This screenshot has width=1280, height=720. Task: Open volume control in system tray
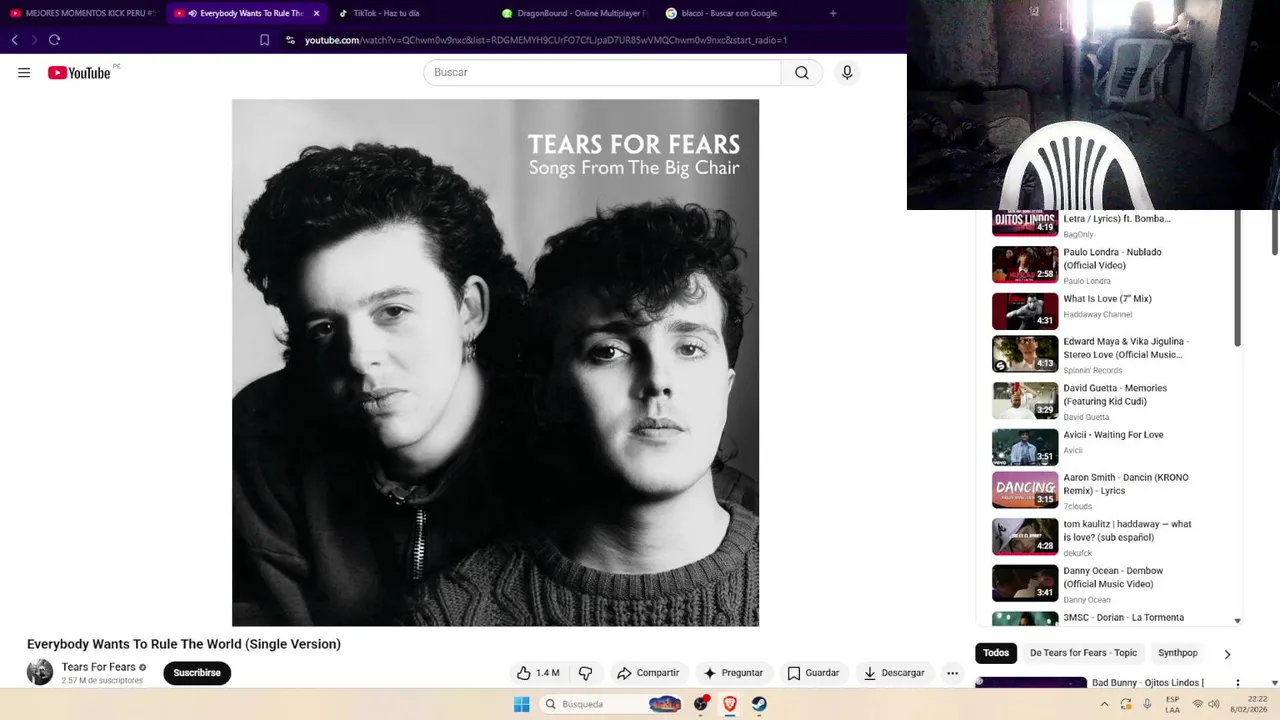tap(1214, 704)
